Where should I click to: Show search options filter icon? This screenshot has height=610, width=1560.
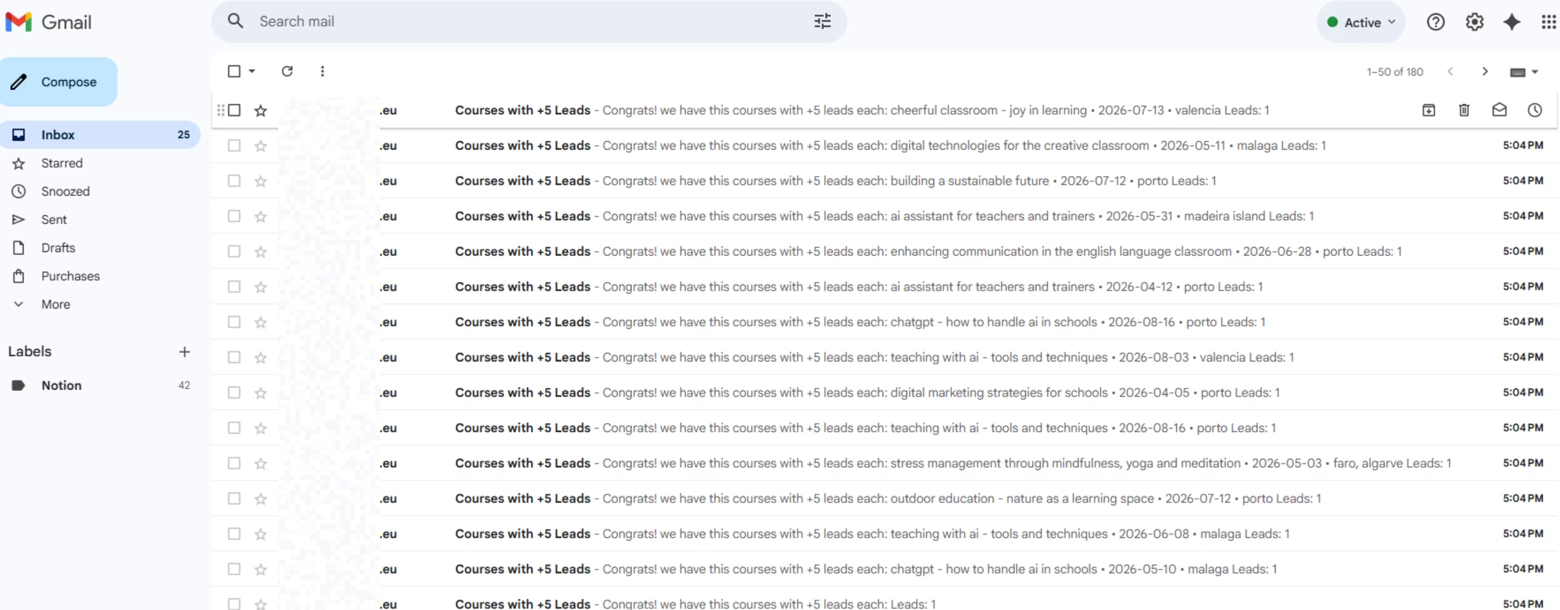[822, 21]
